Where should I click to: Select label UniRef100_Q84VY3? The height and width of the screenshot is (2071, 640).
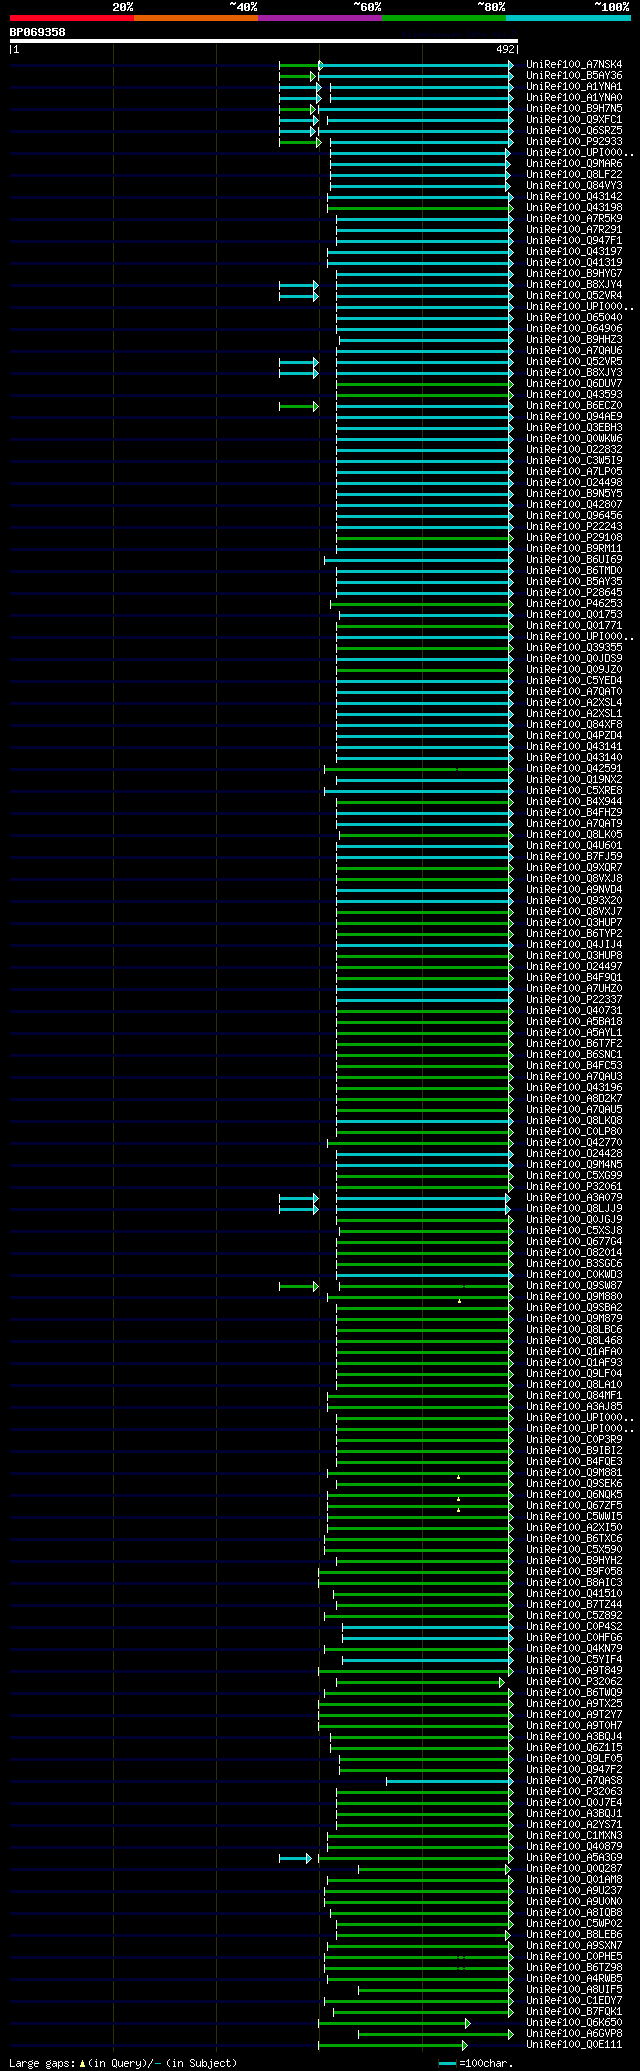(x=574, y=186)
